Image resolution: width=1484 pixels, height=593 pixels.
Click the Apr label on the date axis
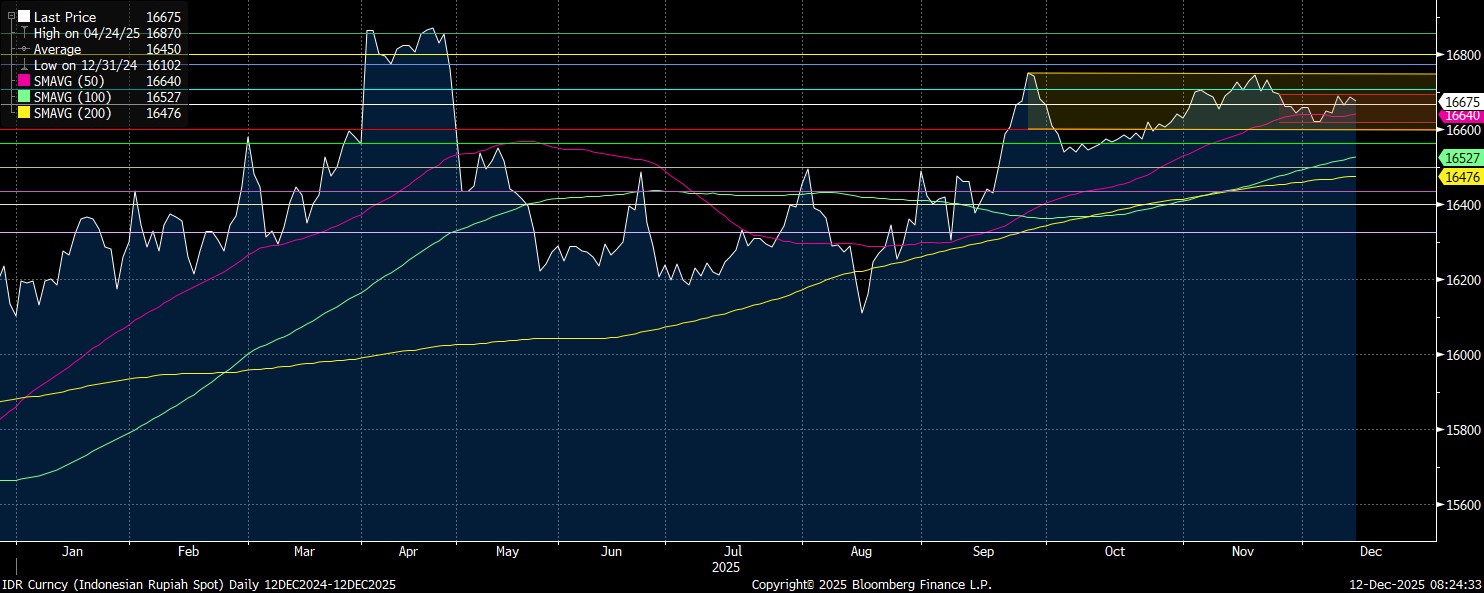coord(409,551)
